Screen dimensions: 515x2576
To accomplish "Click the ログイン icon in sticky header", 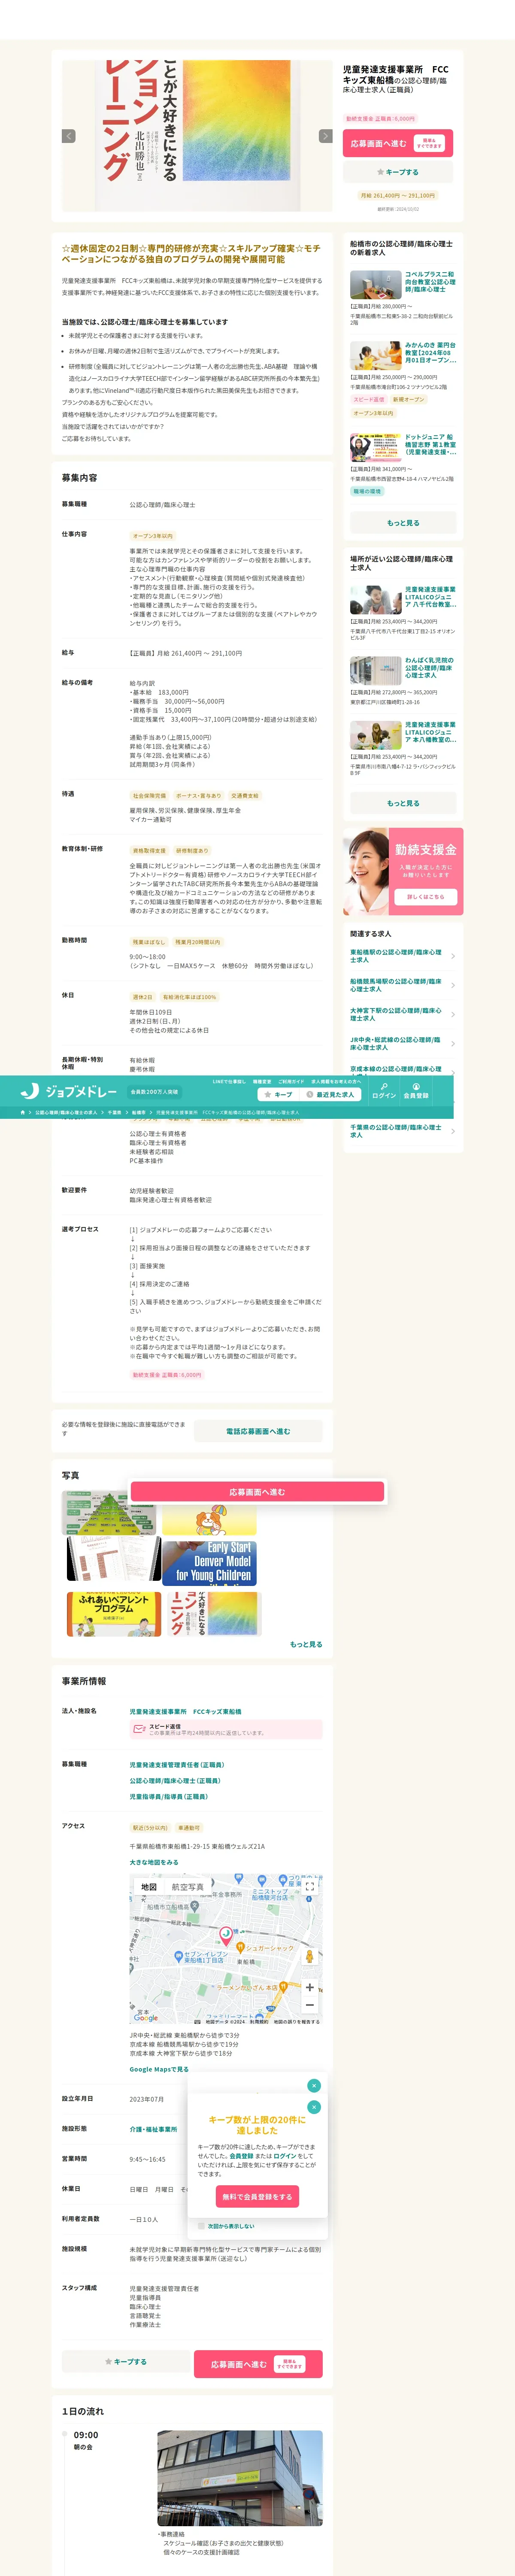I will pos(384,1091).
